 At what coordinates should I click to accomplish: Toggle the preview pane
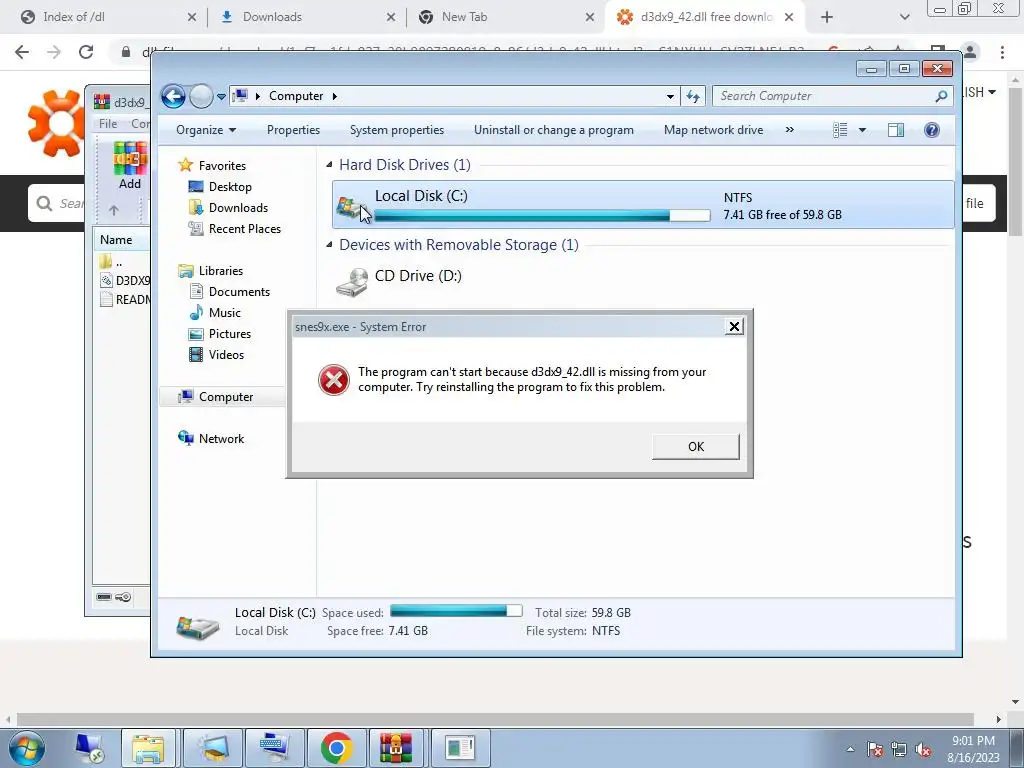pyautogui.click(x=896, y=130)
